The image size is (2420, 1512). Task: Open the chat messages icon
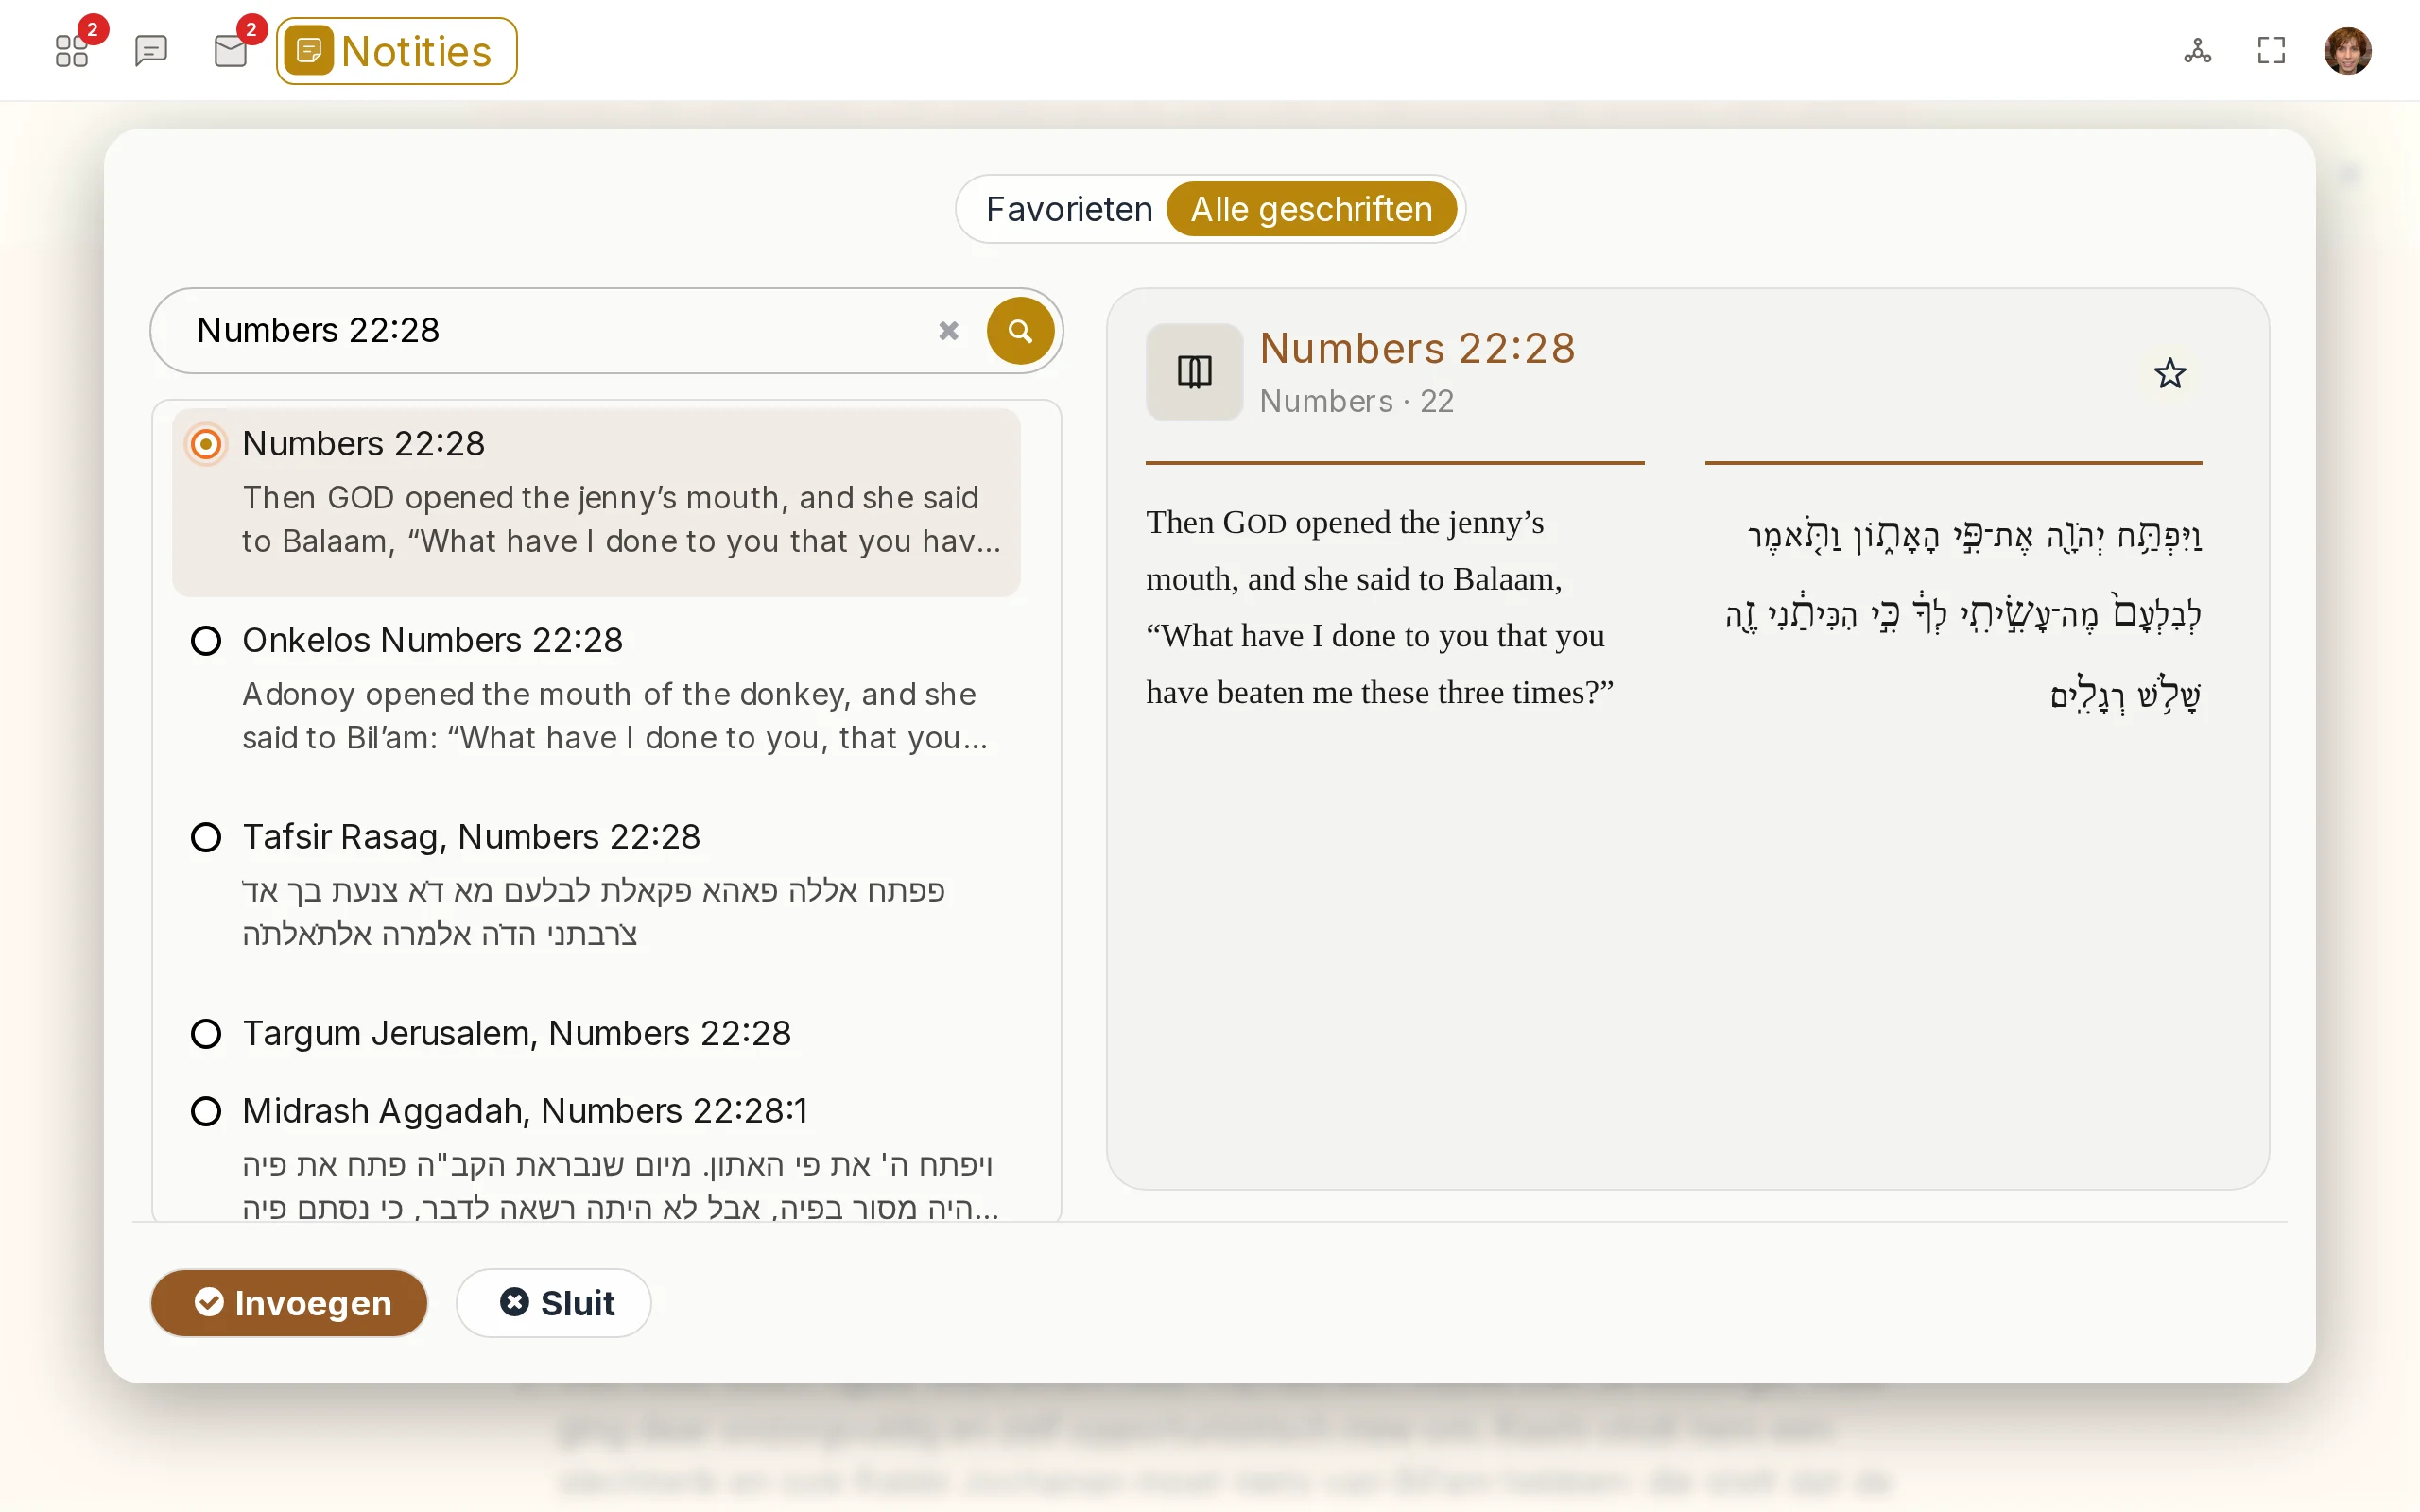click(151, 51)
